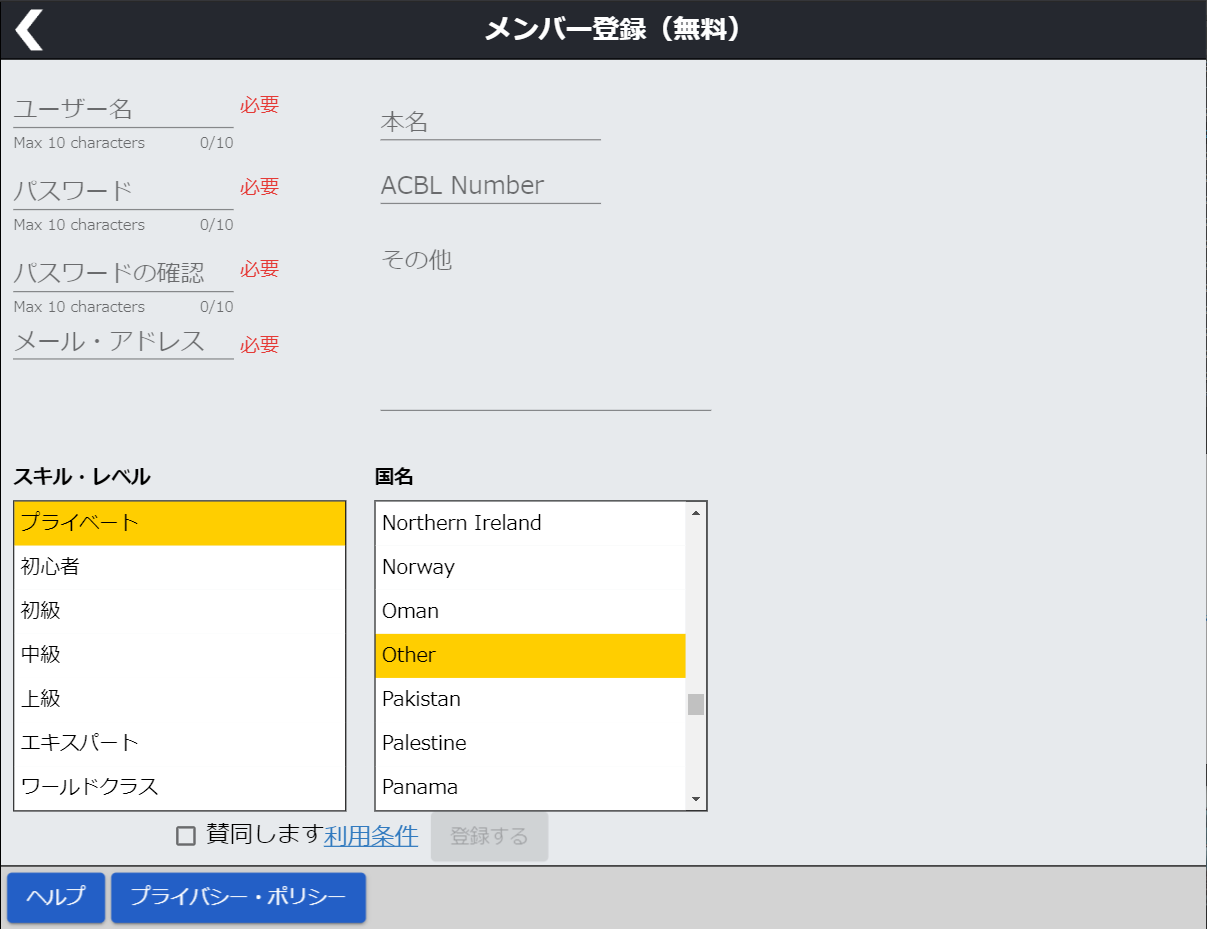This screenshot has height=929, width=1207.
Task: Click the back arrow icon
Action: click(29, 30)
